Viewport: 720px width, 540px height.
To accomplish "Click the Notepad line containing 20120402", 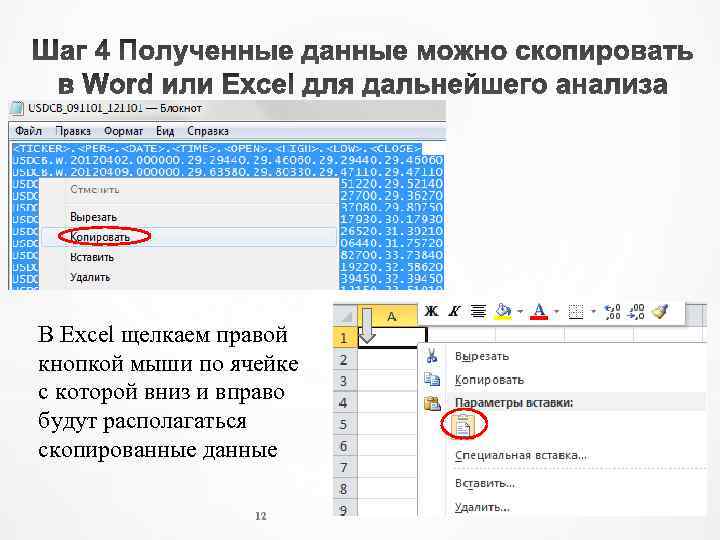I will [x=227, y=160].
